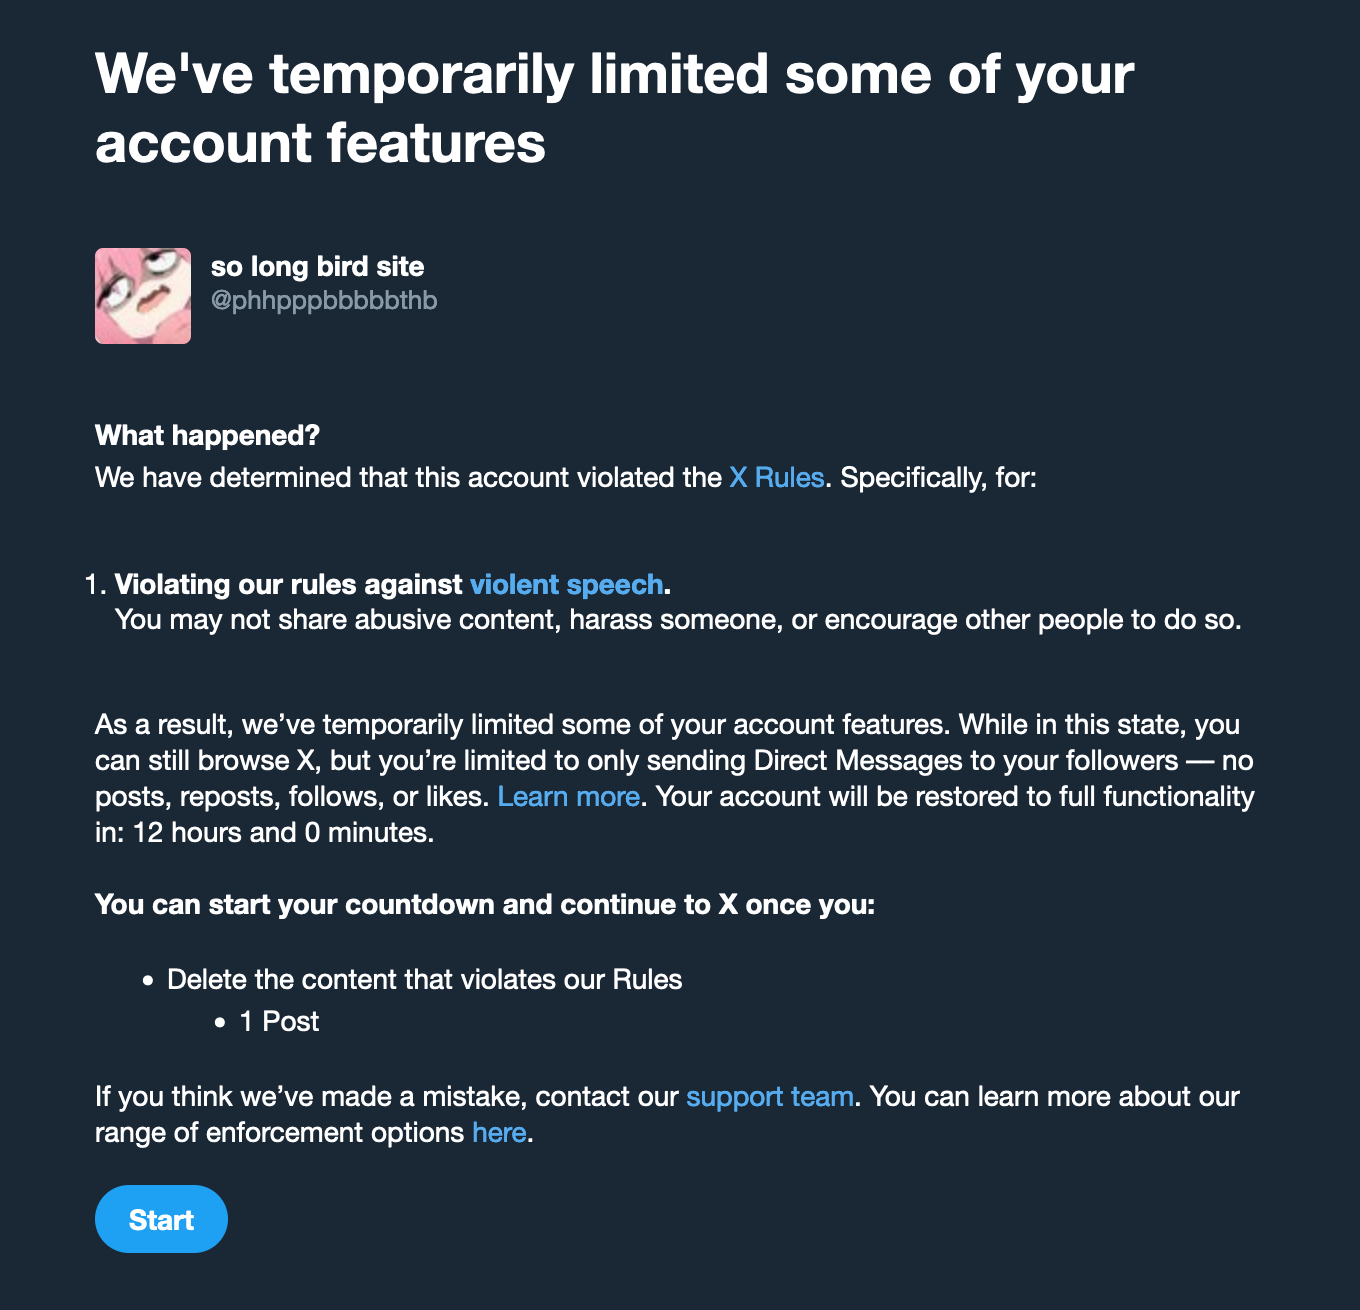Click the 'What happened?' heading

(x=207, y=436)
